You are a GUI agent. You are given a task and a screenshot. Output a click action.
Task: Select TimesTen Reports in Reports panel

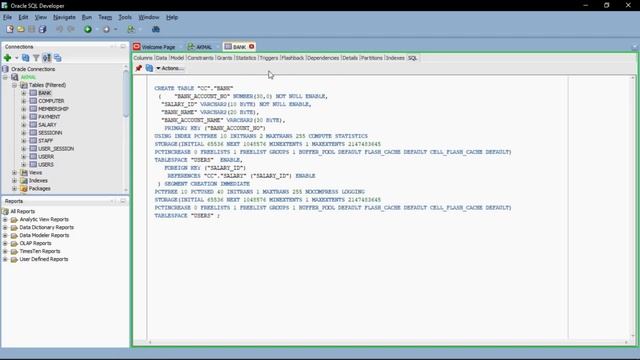(x=40, y=251)
